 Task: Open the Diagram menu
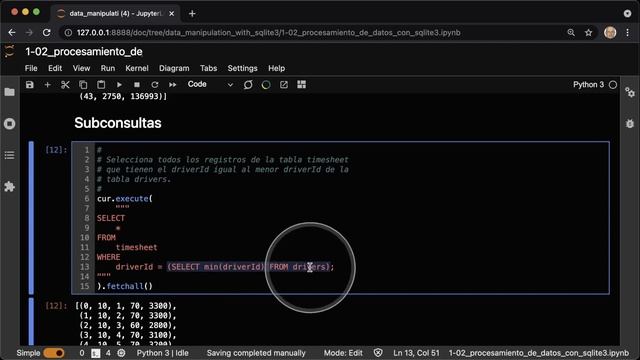[174, 68]
